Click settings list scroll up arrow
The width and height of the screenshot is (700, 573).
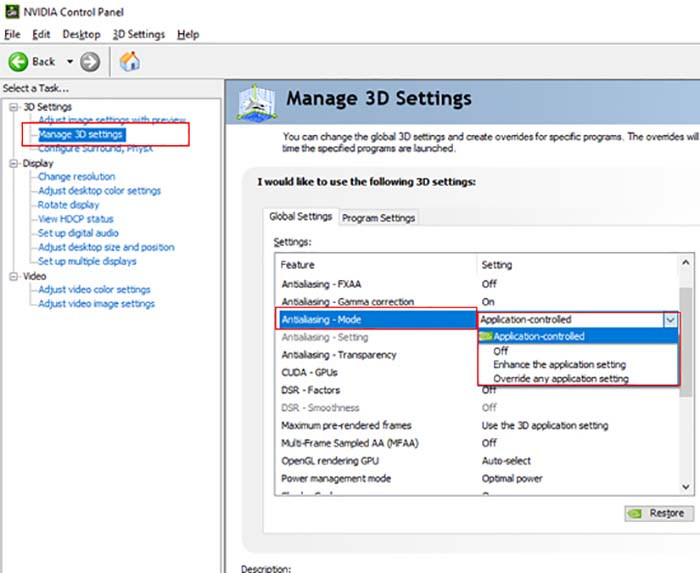tap(686, 263)
